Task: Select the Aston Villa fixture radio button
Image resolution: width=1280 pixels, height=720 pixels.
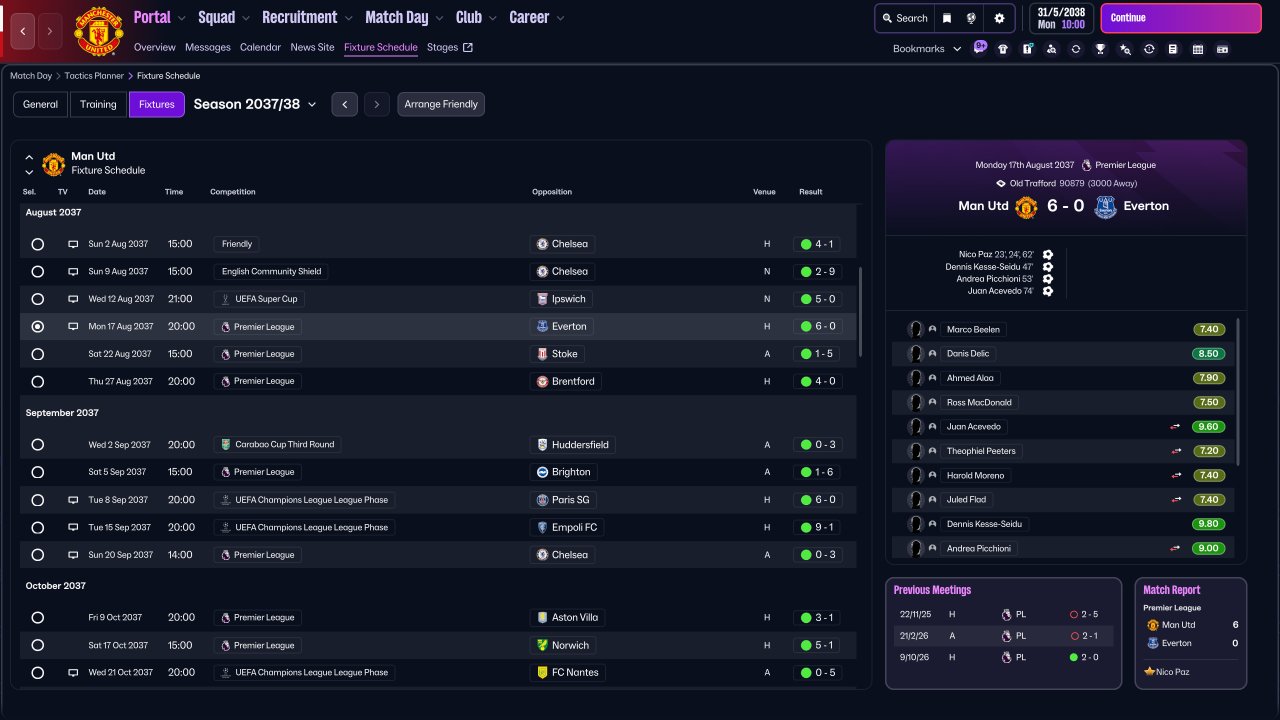Action: pos(38,618)
